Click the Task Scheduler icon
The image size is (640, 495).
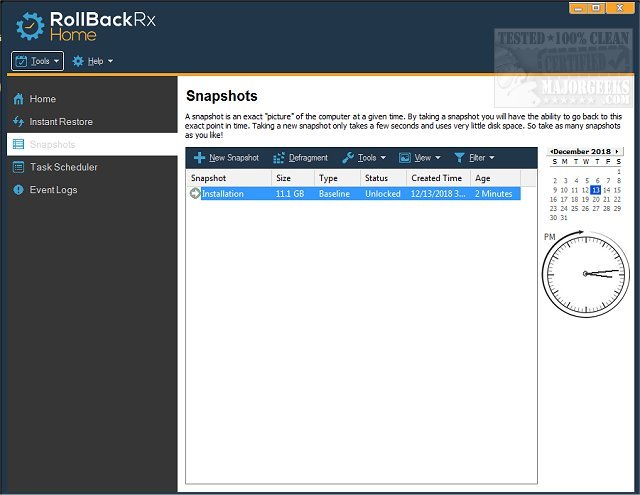coord(18,167)
